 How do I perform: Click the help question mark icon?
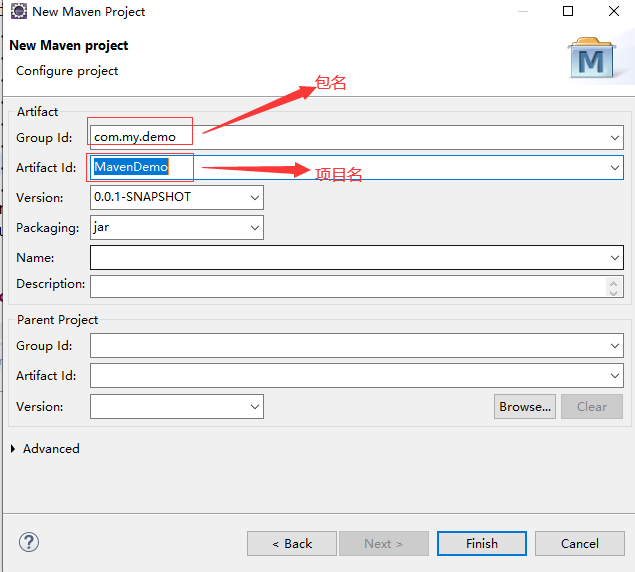pos(29,542)
